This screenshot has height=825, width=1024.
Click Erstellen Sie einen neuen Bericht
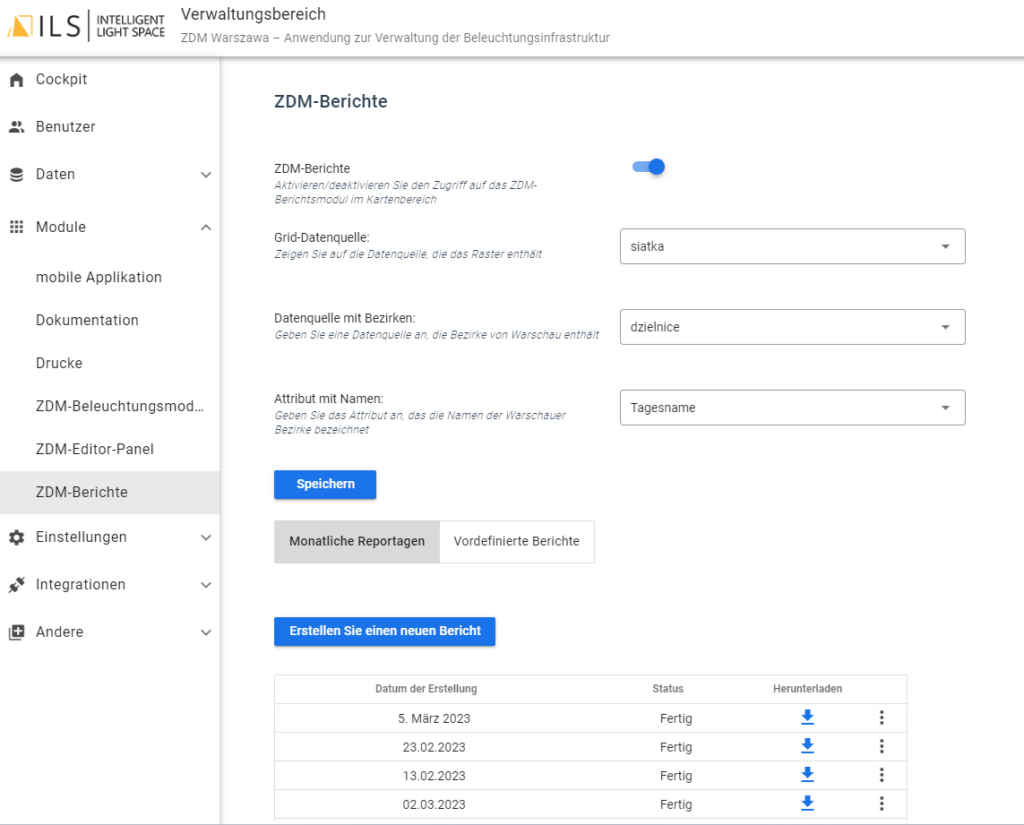click(x=385, y=631)
